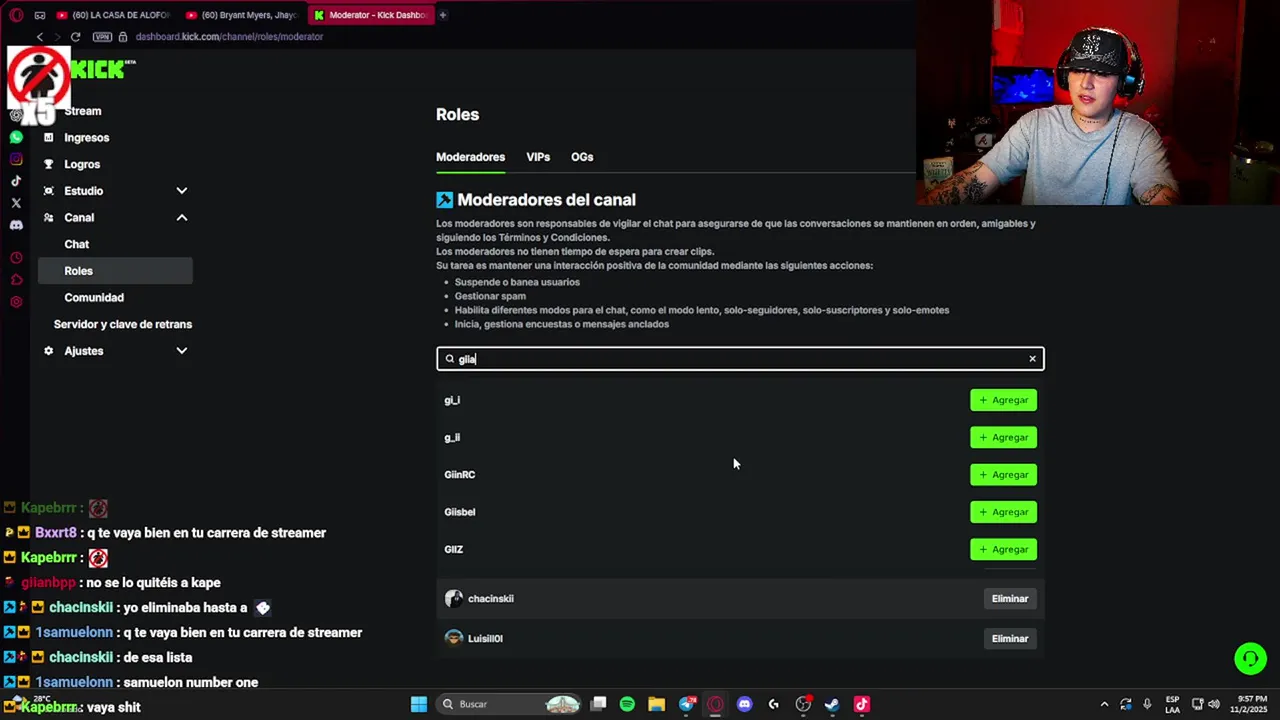Open Discord from the Opera sidebar
Screen dimensions: 1280x720
pyautogui.click(x=16, y=225)
